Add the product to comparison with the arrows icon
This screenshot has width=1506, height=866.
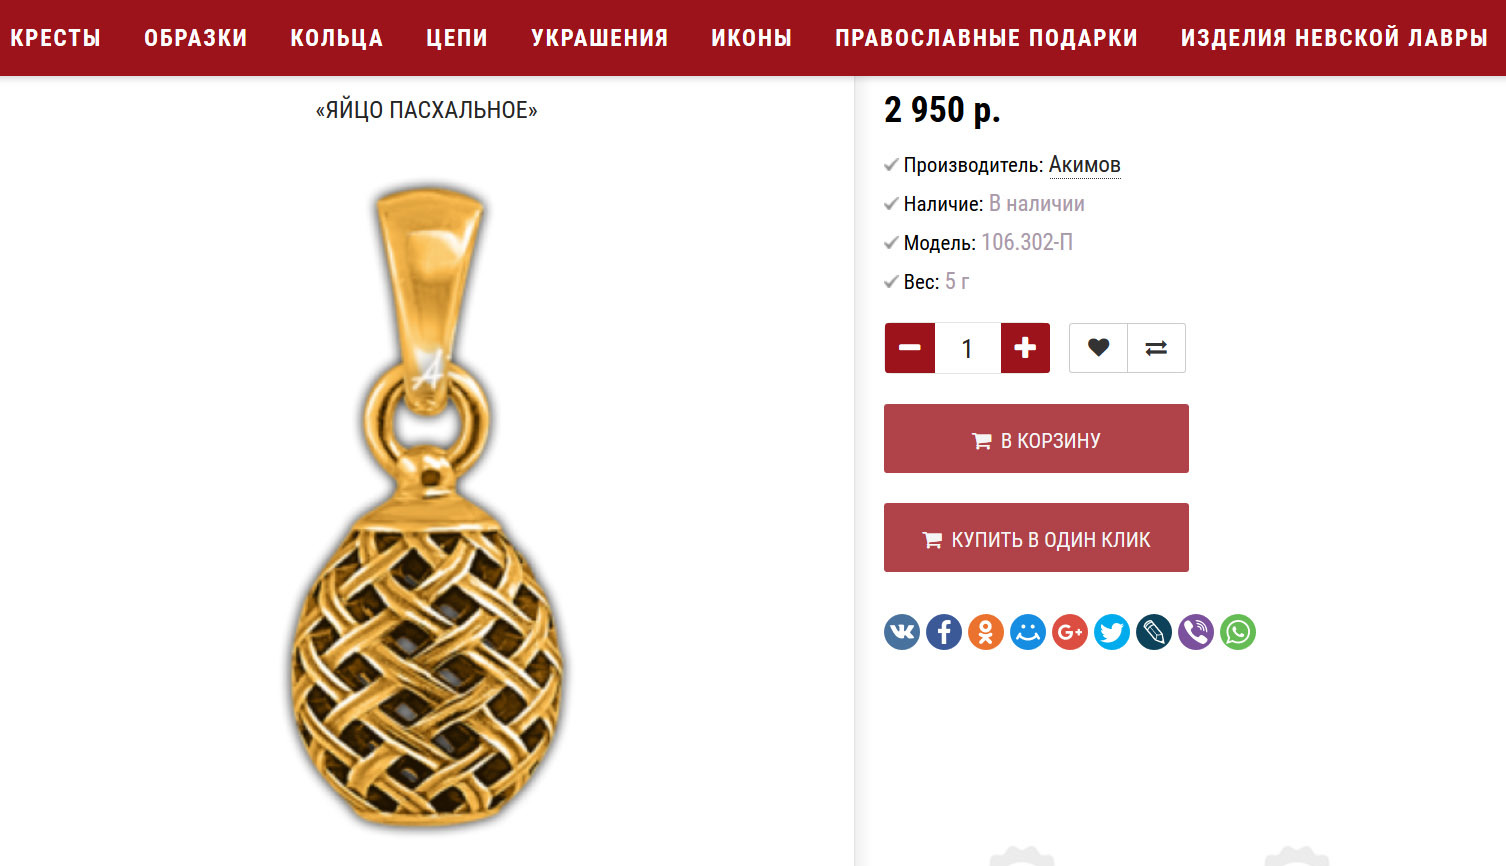(x=1156, y=348)
